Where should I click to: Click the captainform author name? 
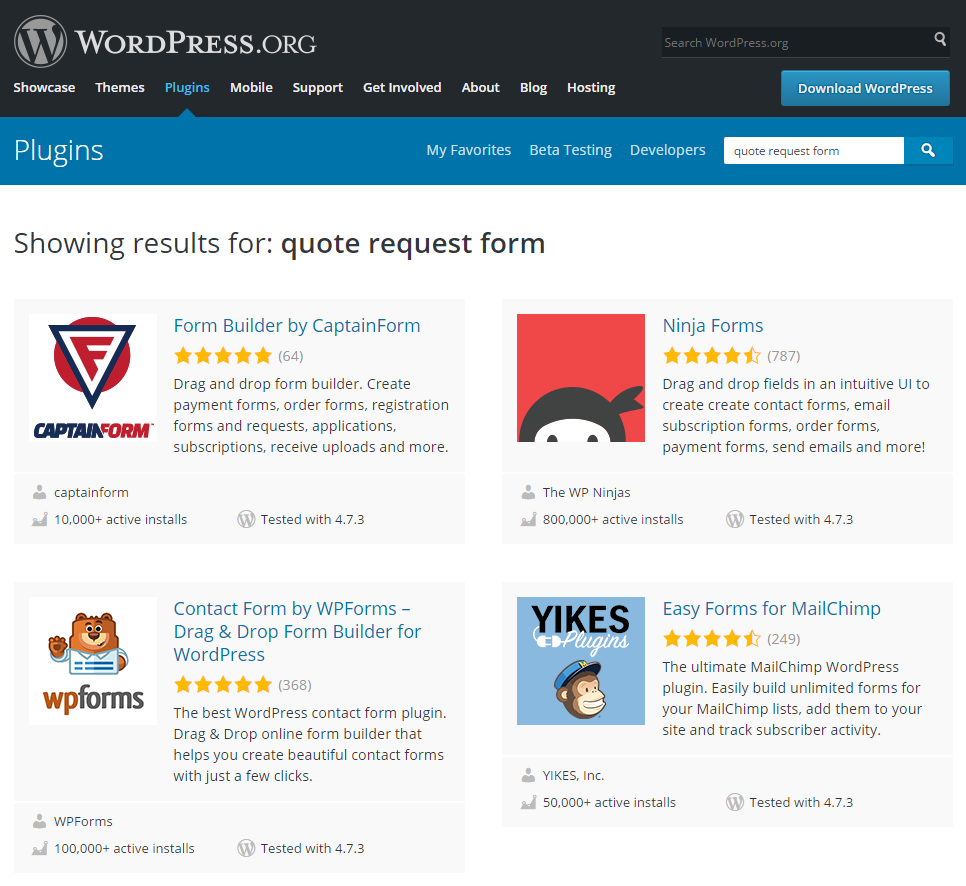click(91, 492)
